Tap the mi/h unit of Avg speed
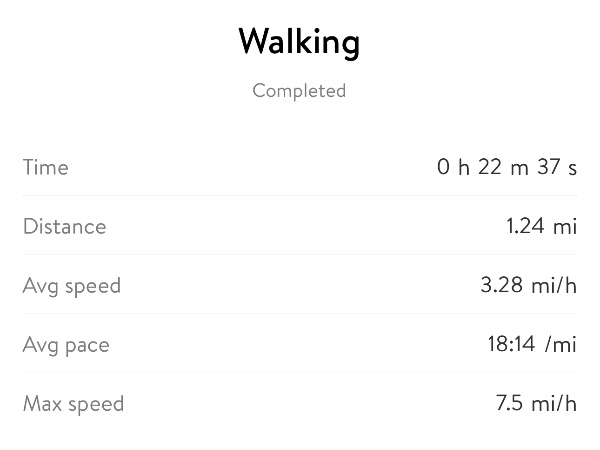 point(554,286)
